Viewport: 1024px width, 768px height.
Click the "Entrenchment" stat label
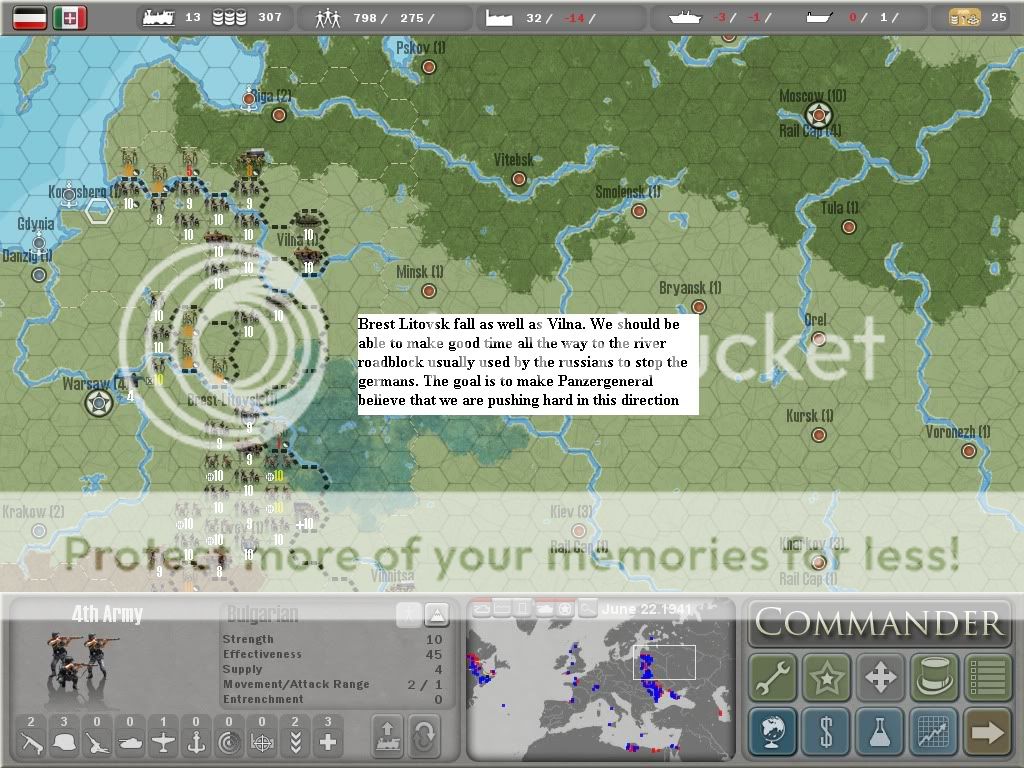[263, 699]
